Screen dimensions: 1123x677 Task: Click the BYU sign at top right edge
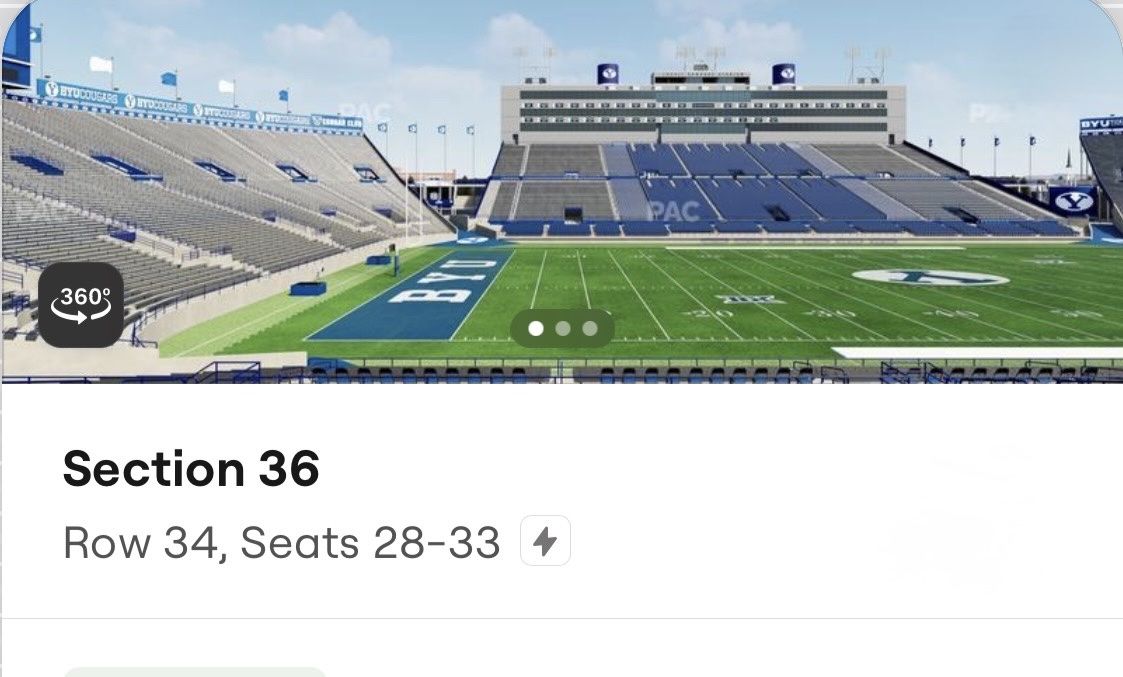[x=1101, y=125]
